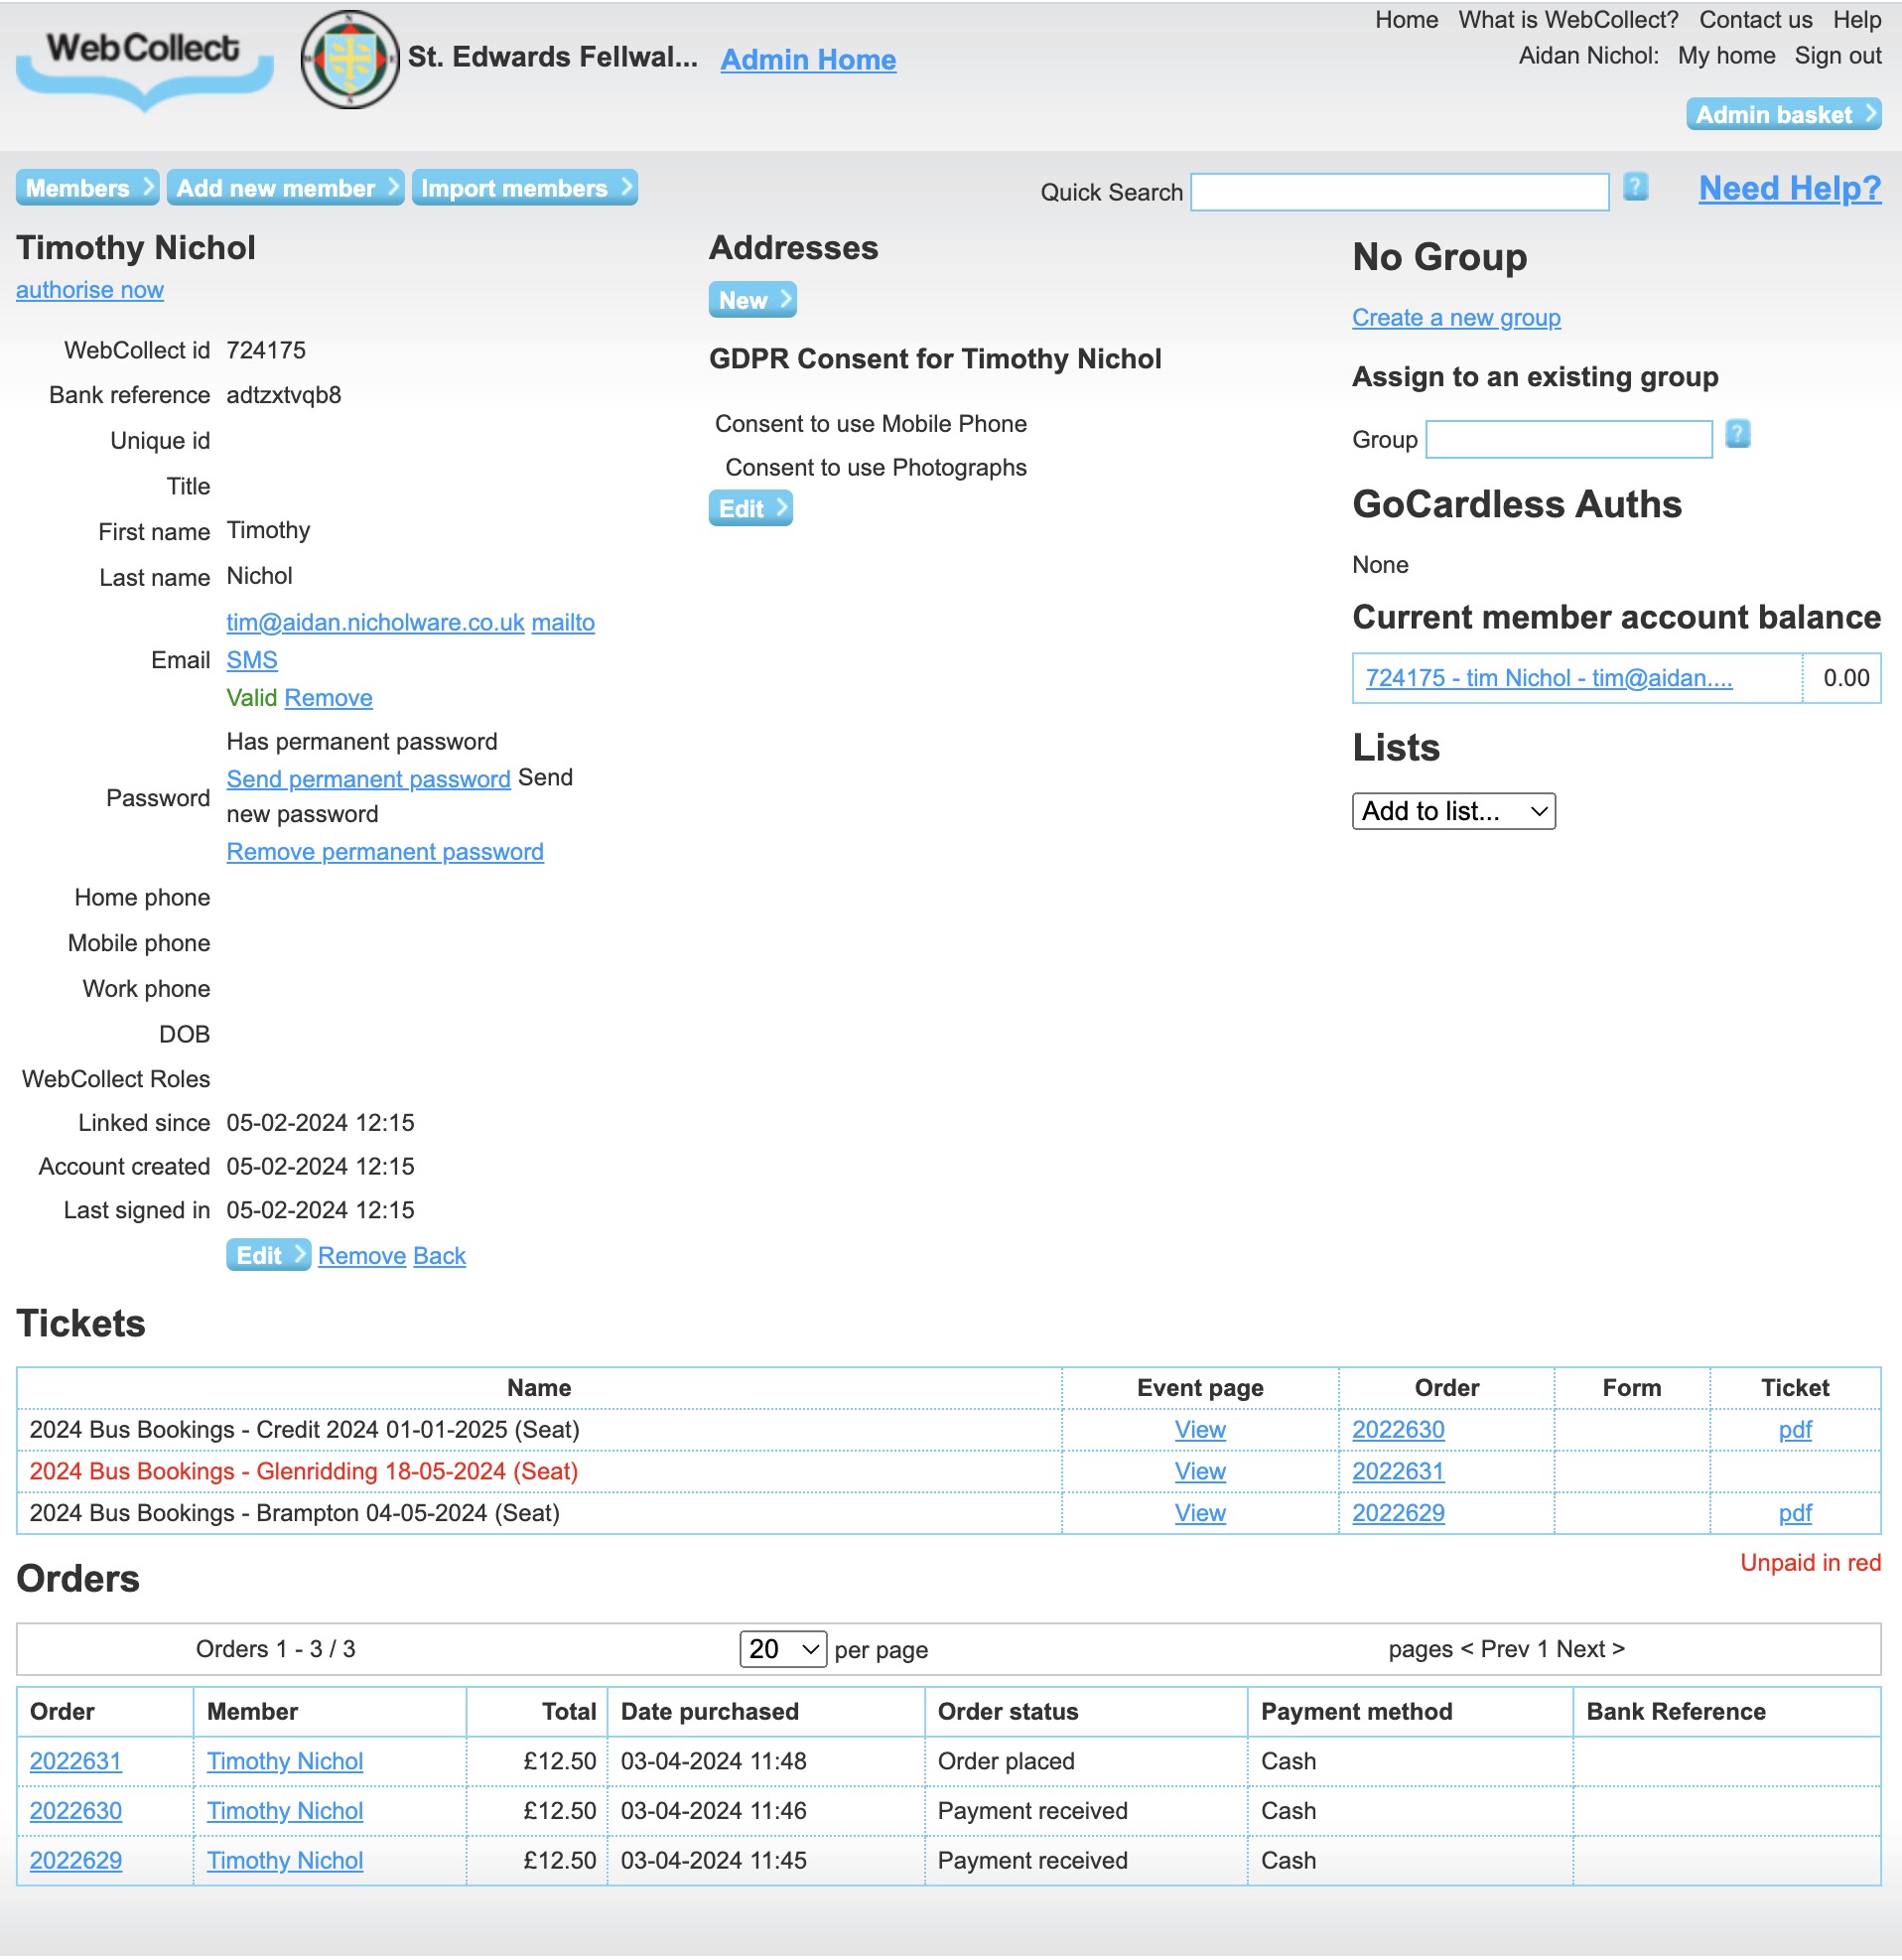Click the St. Edwards club crest logo
This screenshot has width=1902, height=1960.
348,56
